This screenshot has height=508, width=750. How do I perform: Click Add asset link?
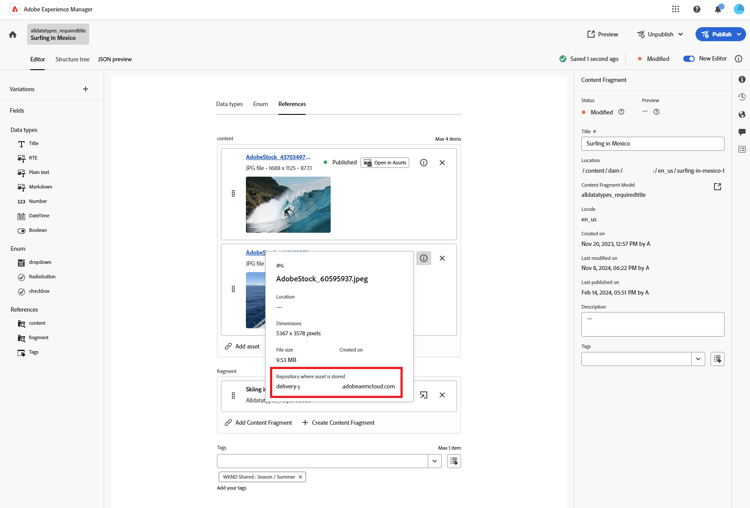(x=242, y=346)
